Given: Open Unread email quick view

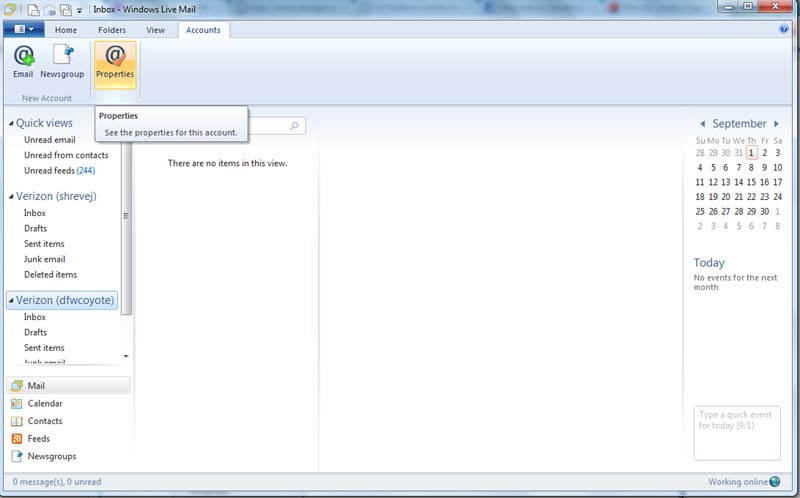Looking at the screenshot, I should point(50,140).
